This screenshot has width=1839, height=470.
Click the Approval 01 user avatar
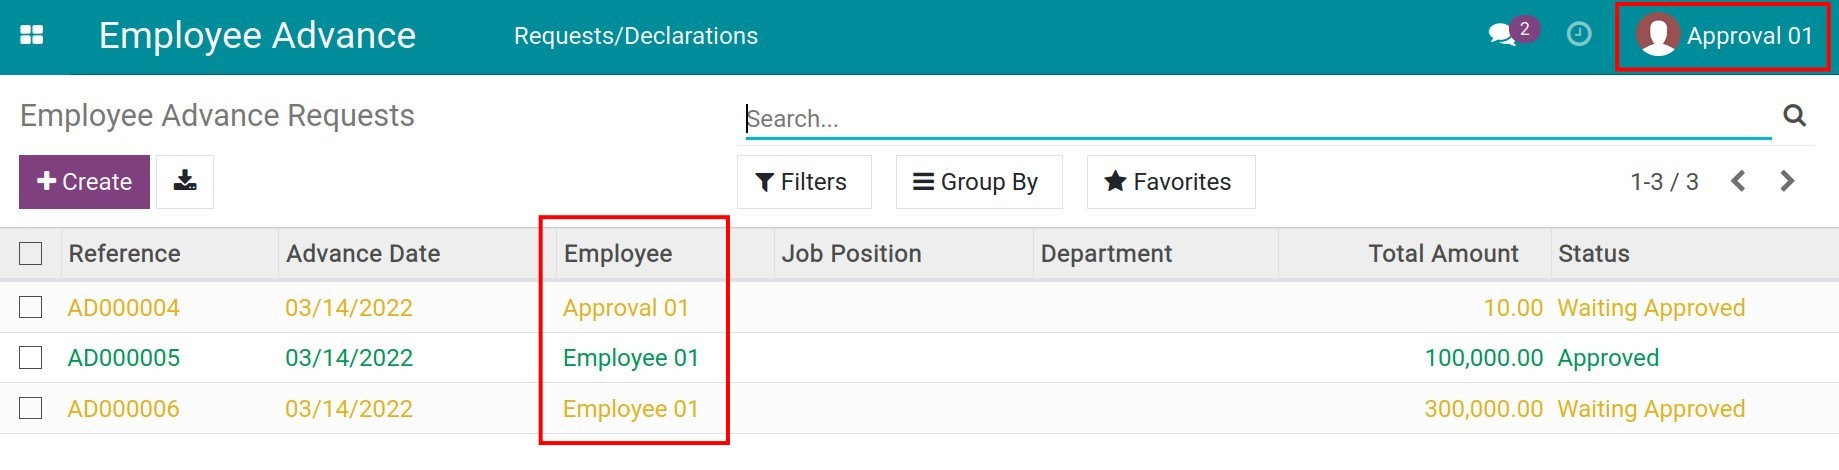pos(1657,36)
